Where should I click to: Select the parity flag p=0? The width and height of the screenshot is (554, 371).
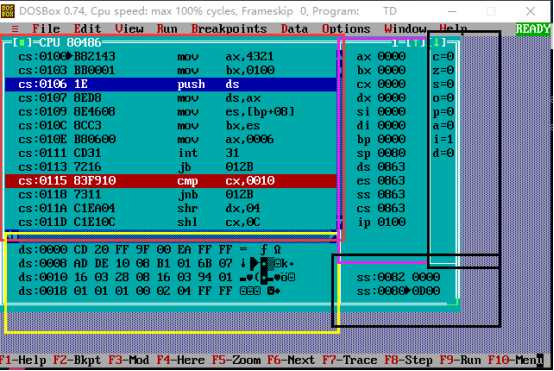pos(443,112)
